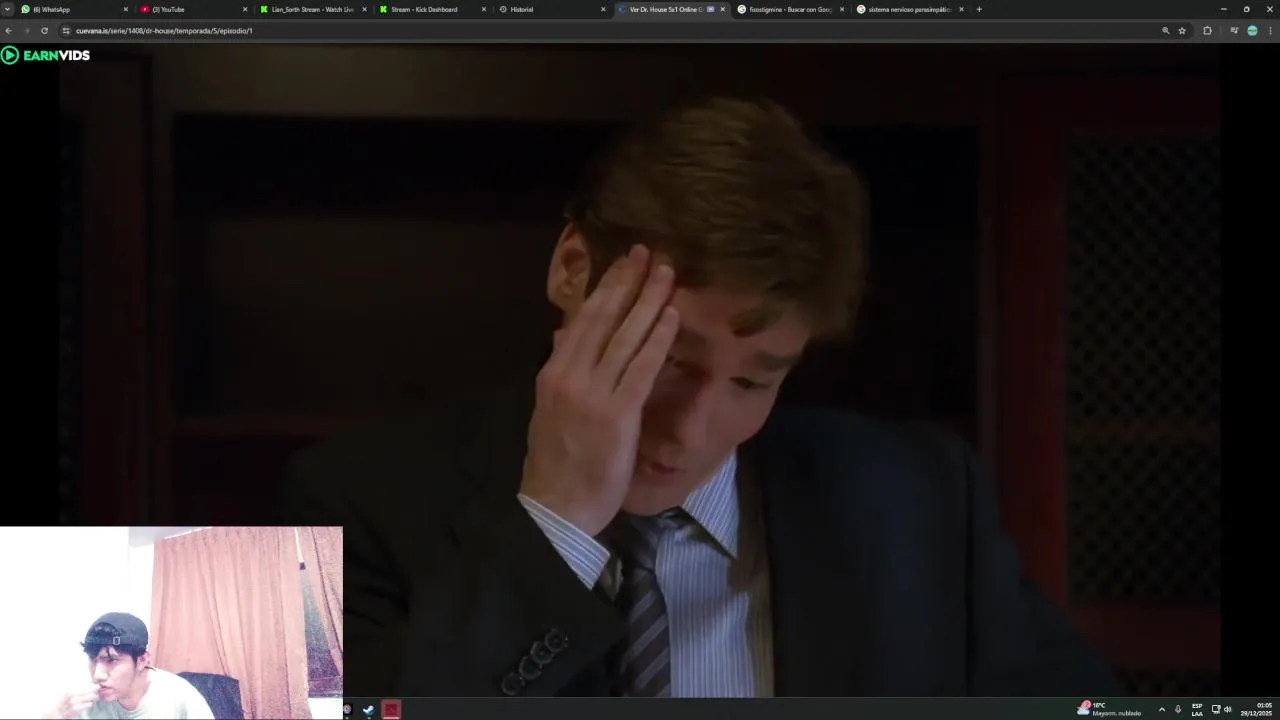
Task: Switch to the Historial tab
Action: (552, 9)
